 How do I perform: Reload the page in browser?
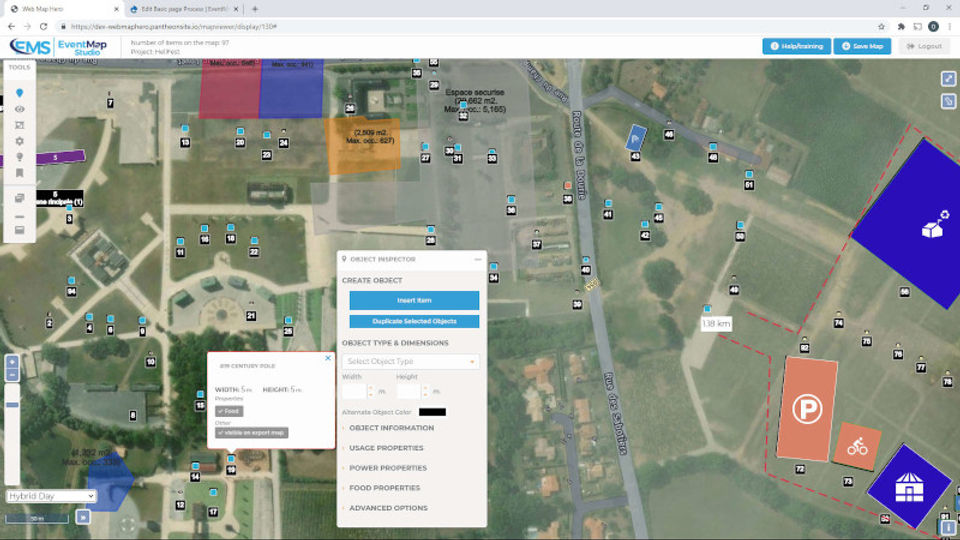(43, 27)
